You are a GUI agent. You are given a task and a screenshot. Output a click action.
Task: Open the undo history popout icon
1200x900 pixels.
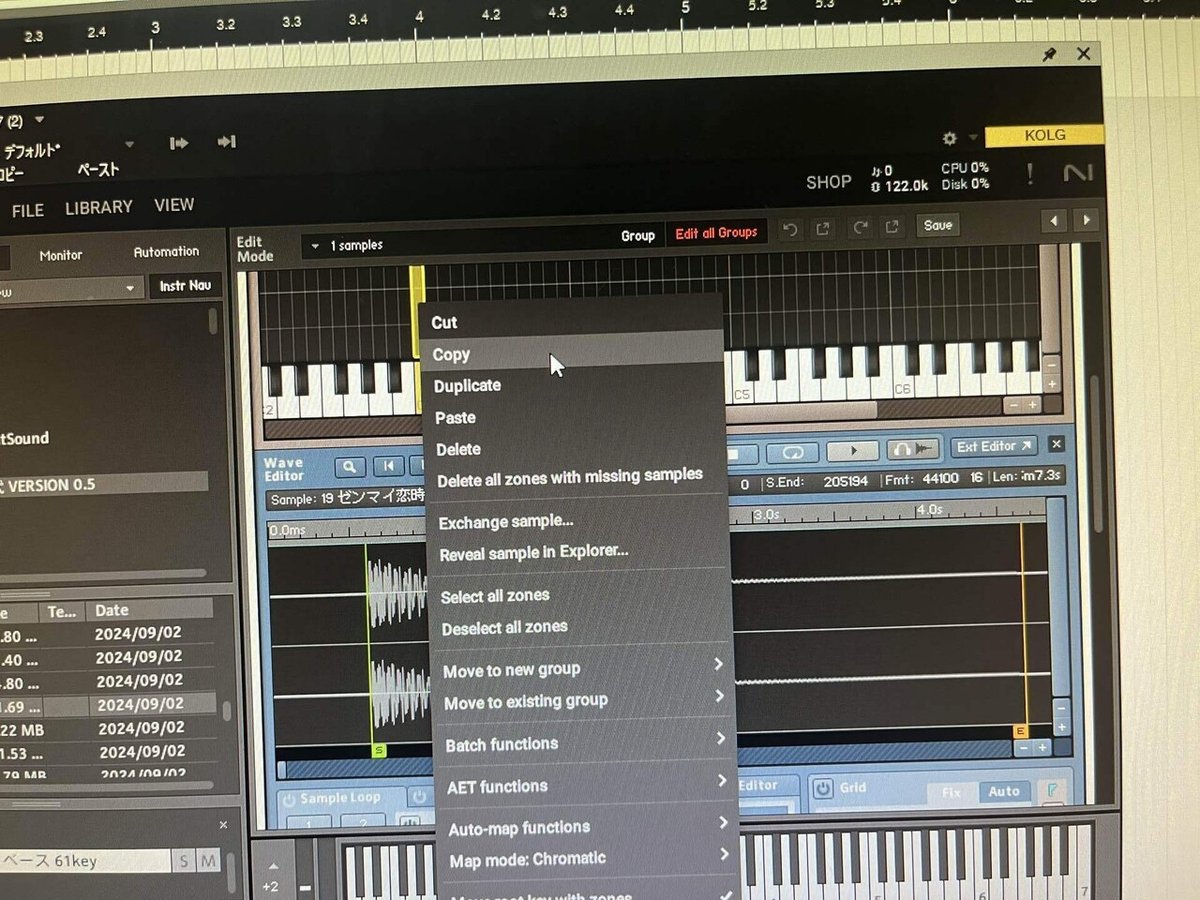(x=823, y=228)
